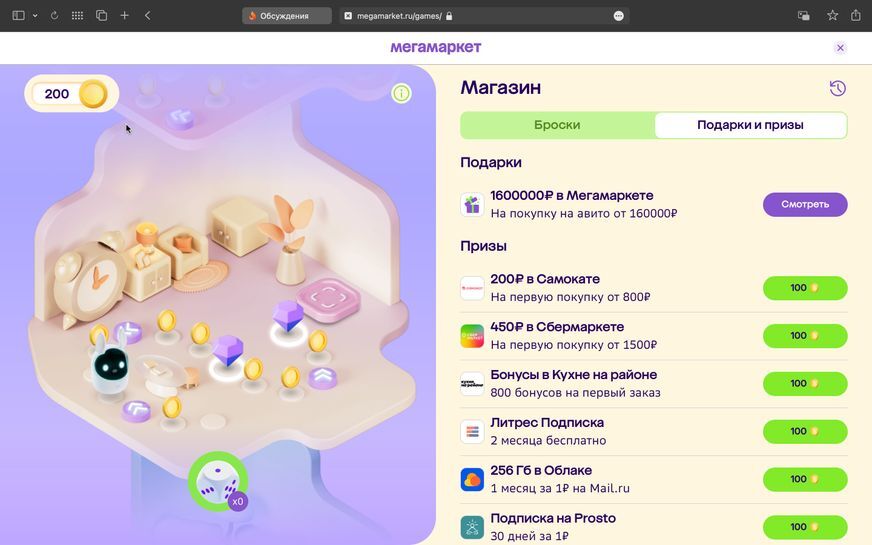This screenshot has height=545, width=872.
Task: Expand the sidebar dropdown chevron
Action: click(x=35, y=16)
